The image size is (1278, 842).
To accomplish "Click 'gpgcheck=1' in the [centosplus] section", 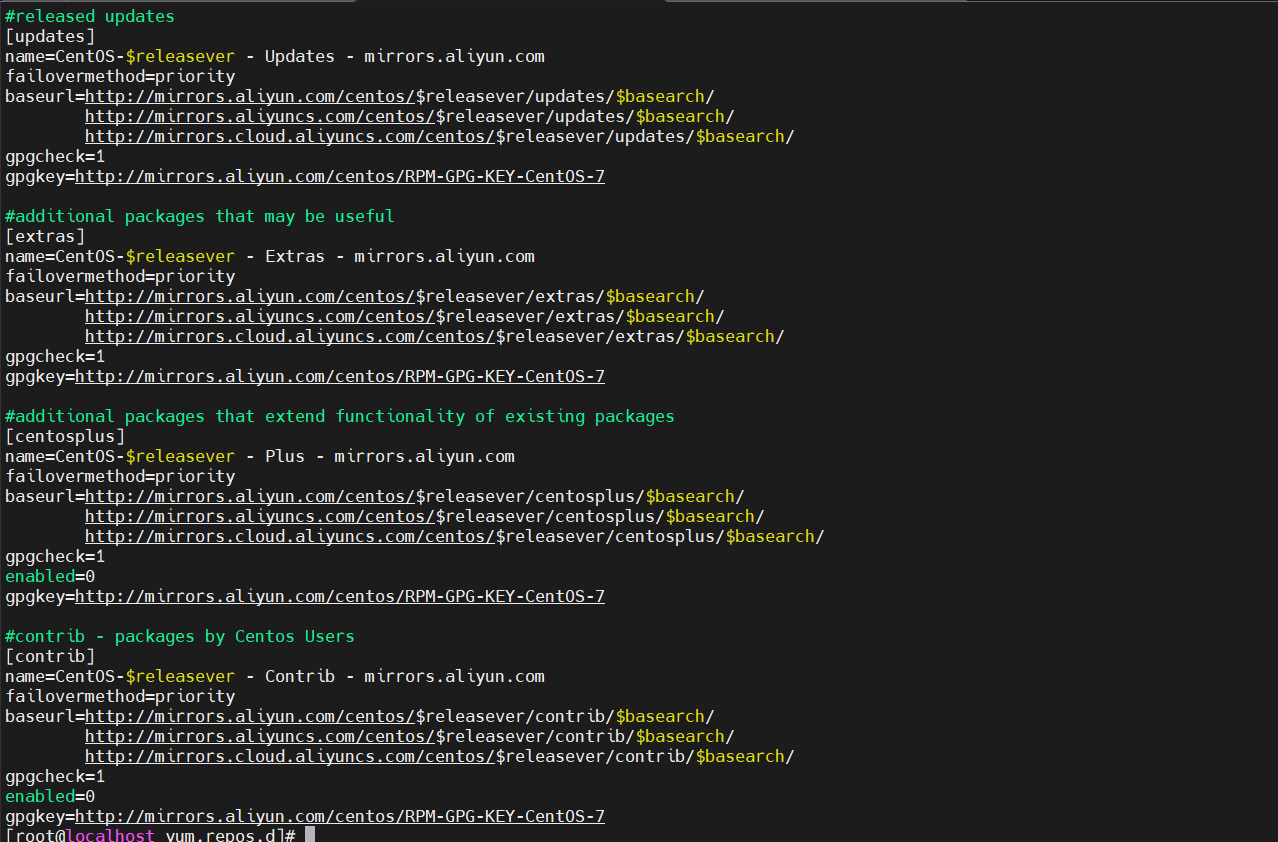I will [x=55, y=556].
